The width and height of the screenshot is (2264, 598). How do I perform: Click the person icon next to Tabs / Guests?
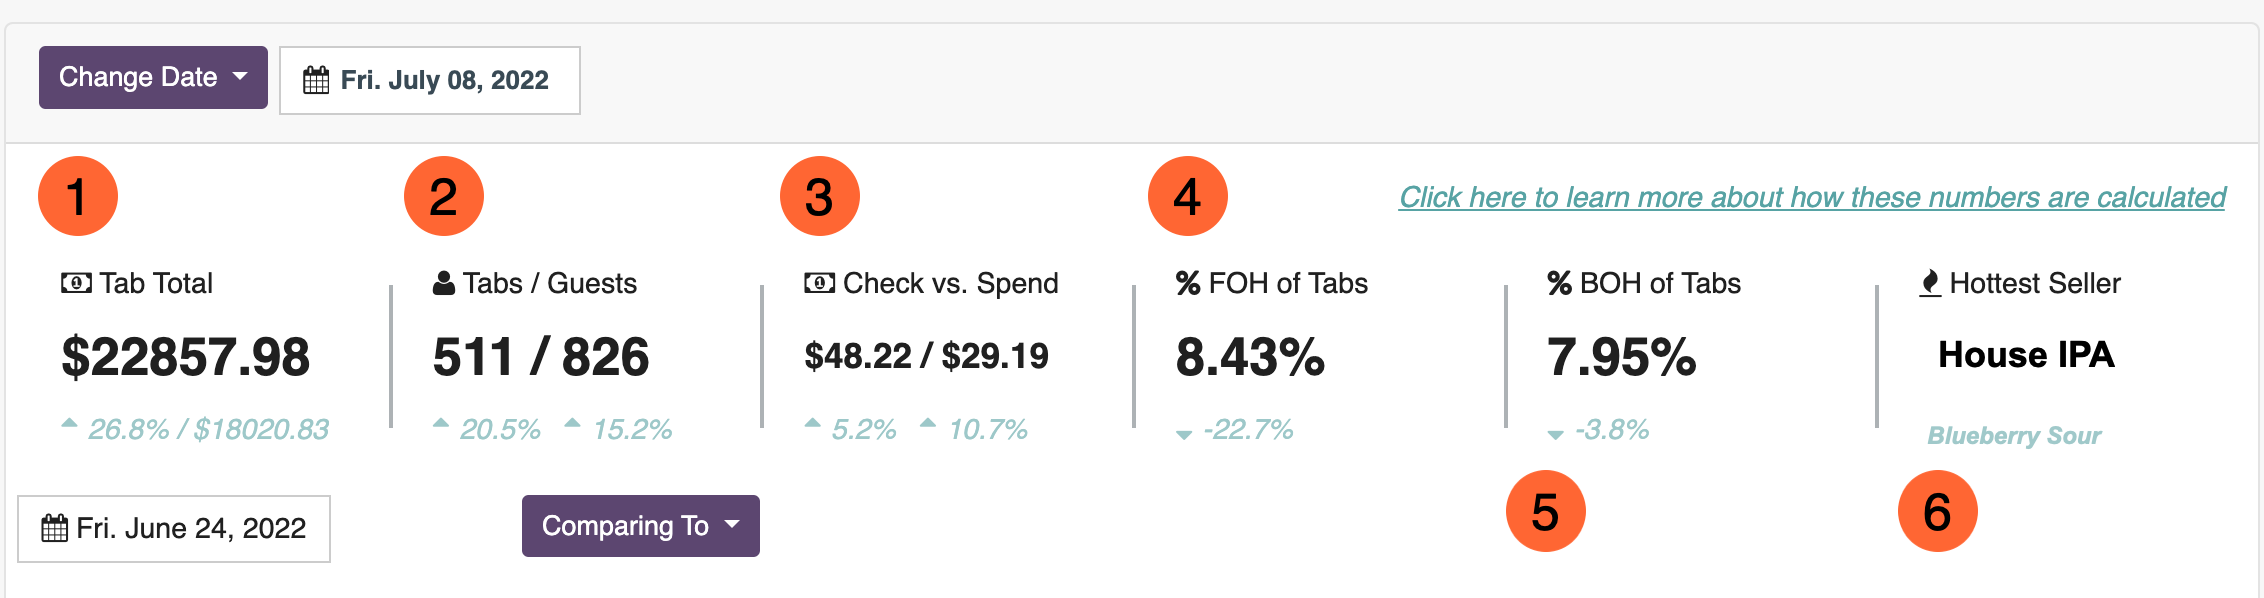444,283
